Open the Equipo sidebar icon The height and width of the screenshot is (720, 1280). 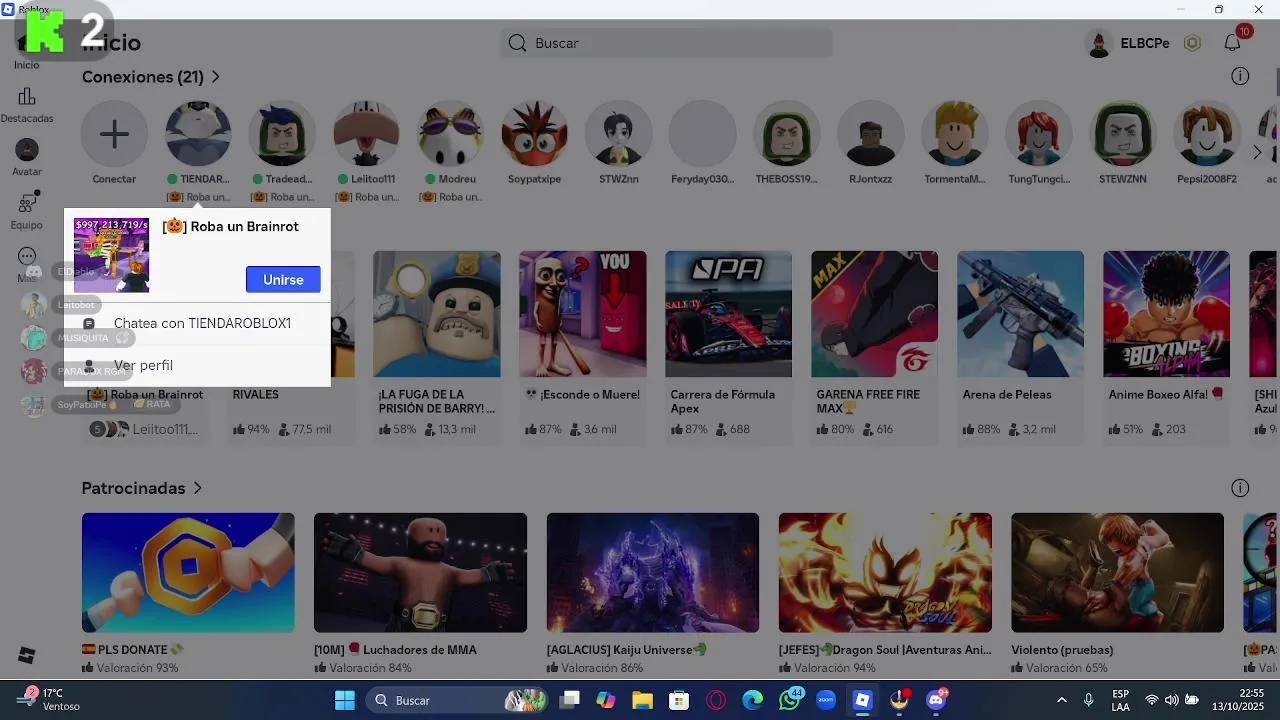pyautogui.click(x=27, y=203)
